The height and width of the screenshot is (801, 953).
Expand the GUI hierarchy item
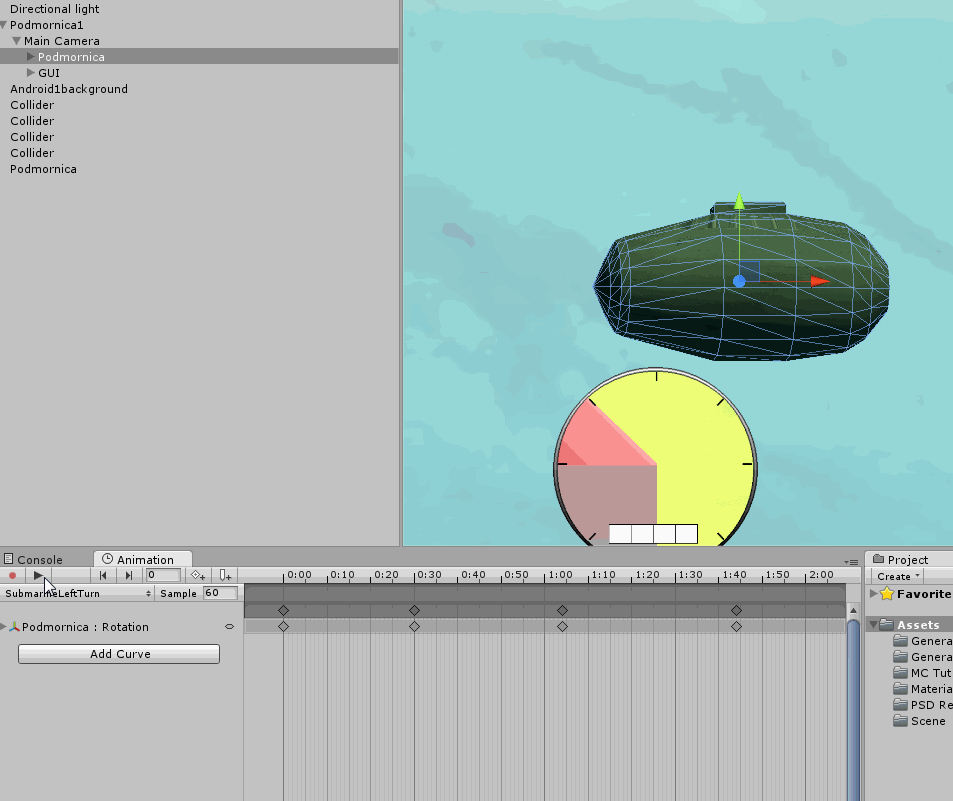tap(31, 73)
